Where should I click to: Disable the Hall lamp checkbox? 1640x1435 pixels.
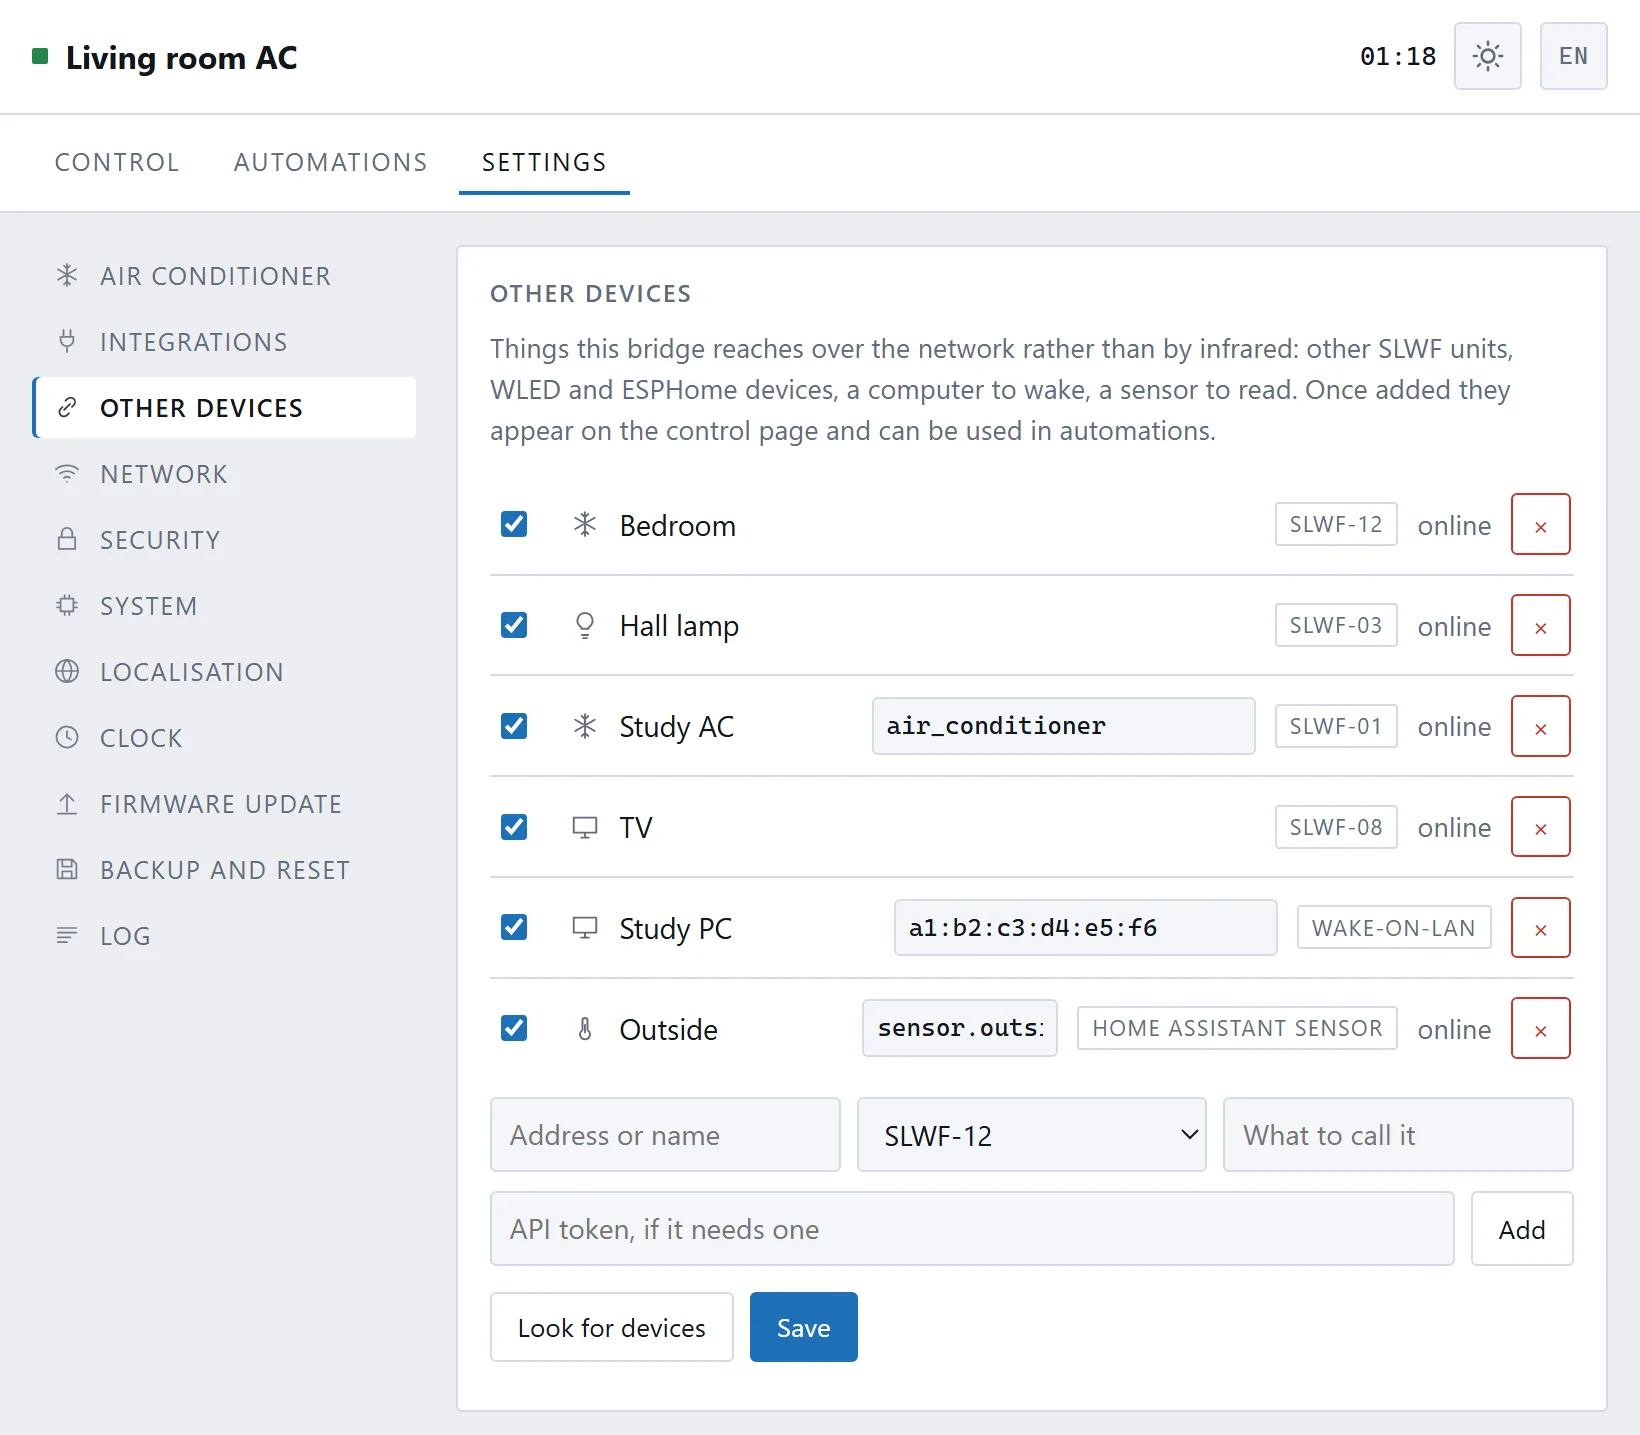(514, 625)
